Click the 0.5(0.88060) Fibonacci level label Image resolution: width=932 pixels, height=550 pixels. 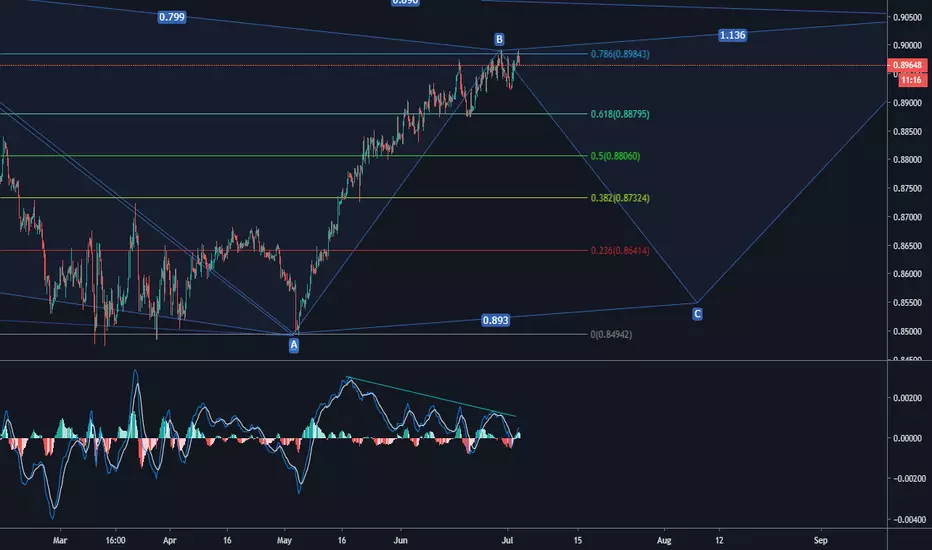[x=615, y=156]
